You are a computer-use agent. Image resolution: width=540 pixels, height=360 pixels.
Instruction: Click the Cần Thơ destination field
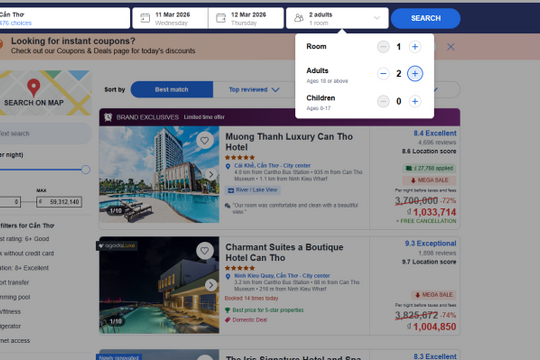pos(65,18)
